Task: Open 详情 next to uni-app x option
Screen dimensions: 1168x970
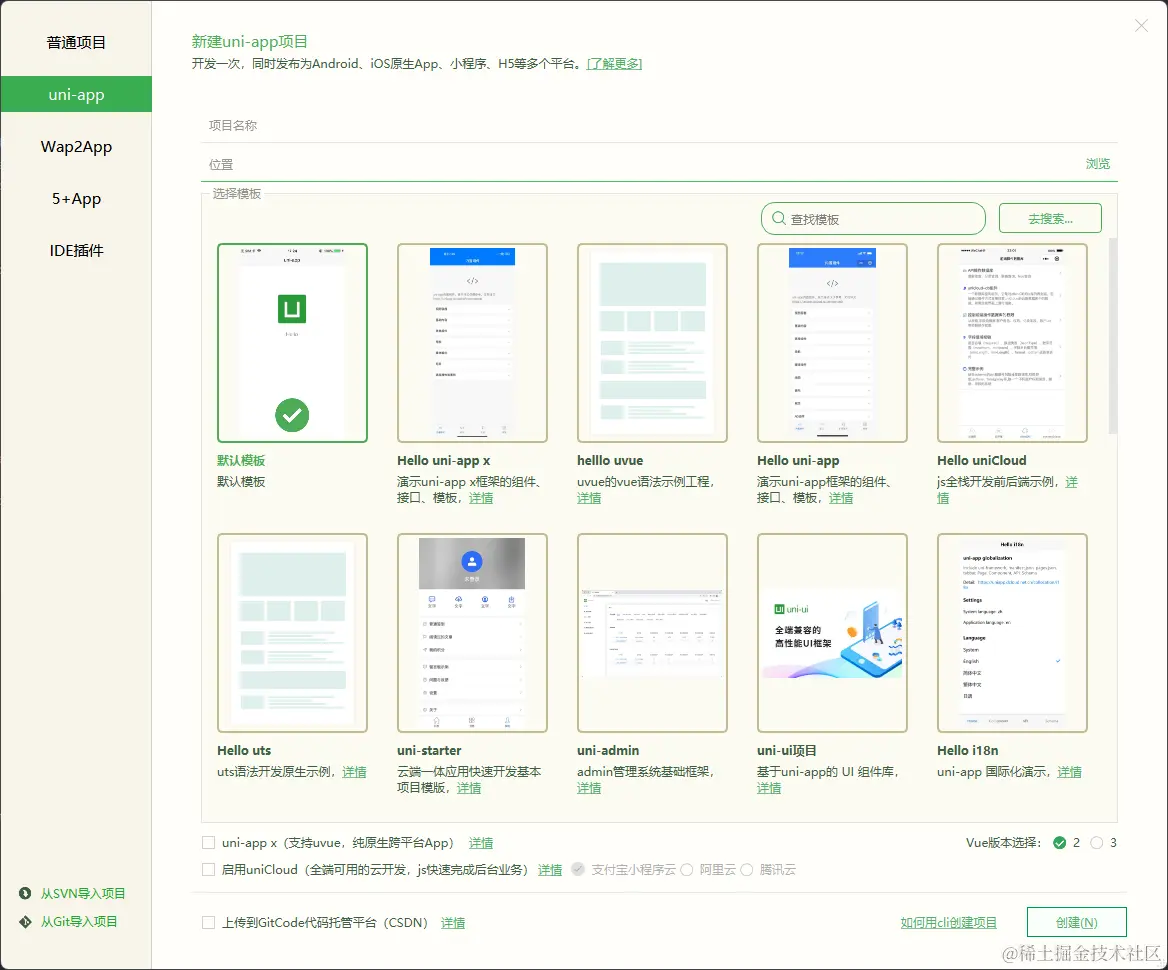Action: (x=480, y=843)
